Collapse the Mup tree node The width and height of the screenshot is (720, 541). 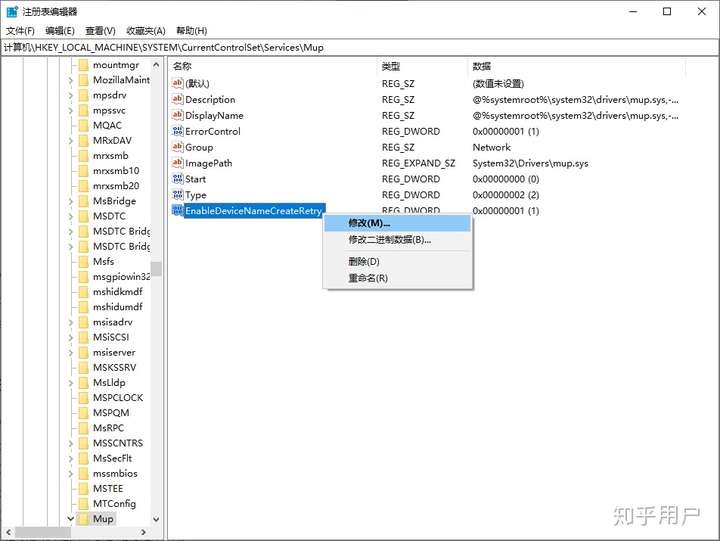click(71, 519)
